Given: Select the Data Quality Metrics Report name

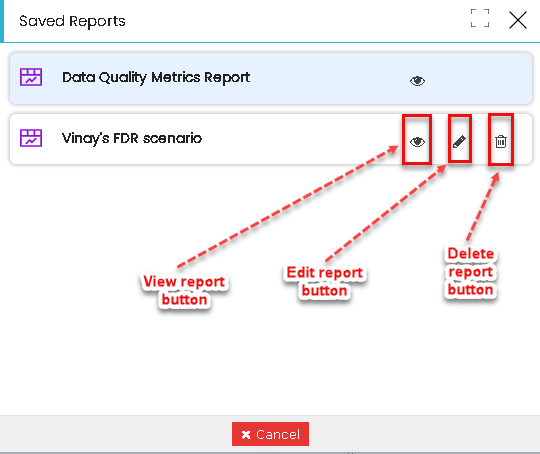Looking at the screenshot, I should [156, 78].
